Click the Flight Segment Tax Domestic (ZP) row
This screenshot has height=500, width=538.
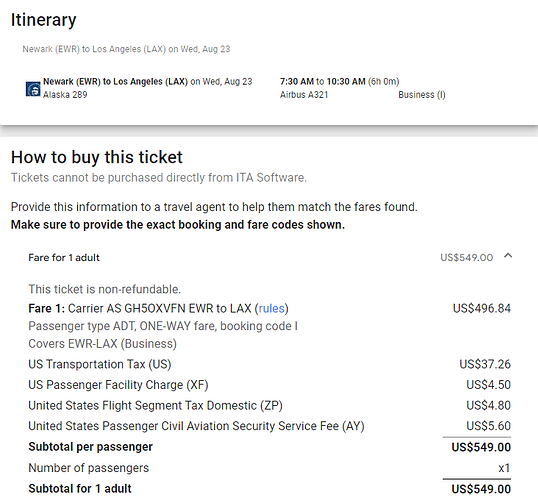pos(269,405)
